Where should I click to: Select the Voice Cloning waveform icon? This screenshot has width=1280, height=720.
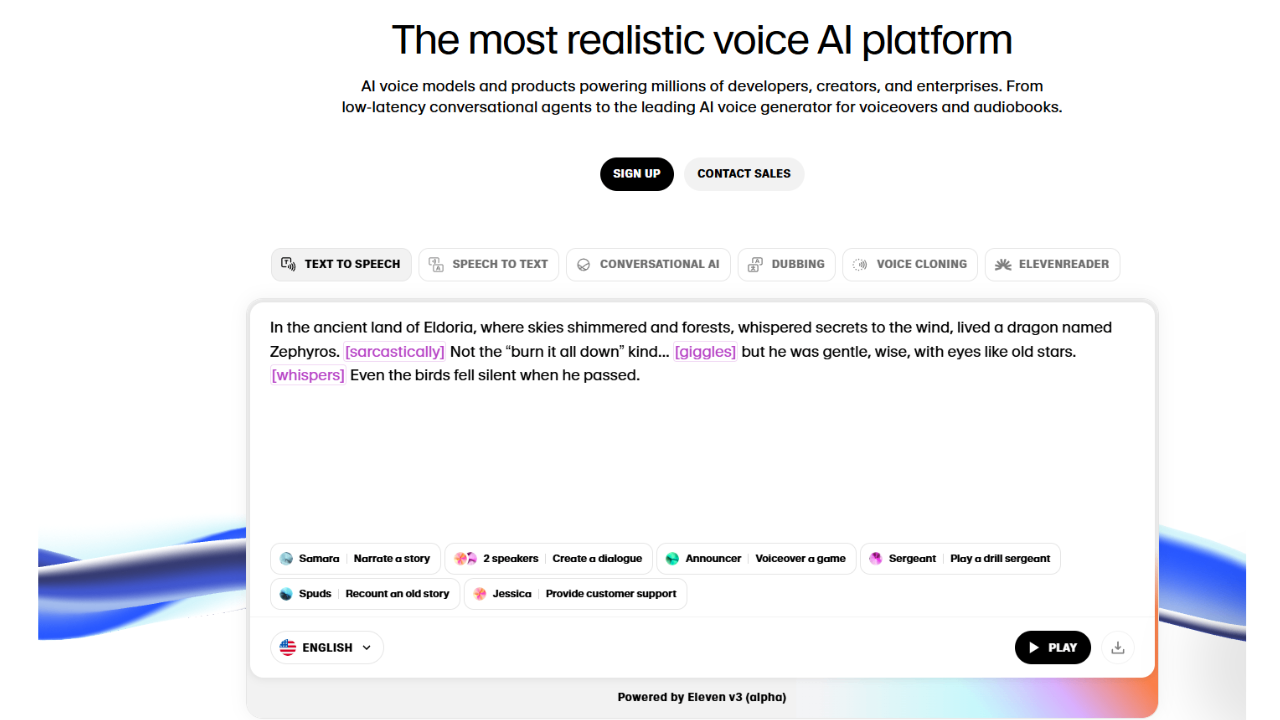(x=858, y=264)
